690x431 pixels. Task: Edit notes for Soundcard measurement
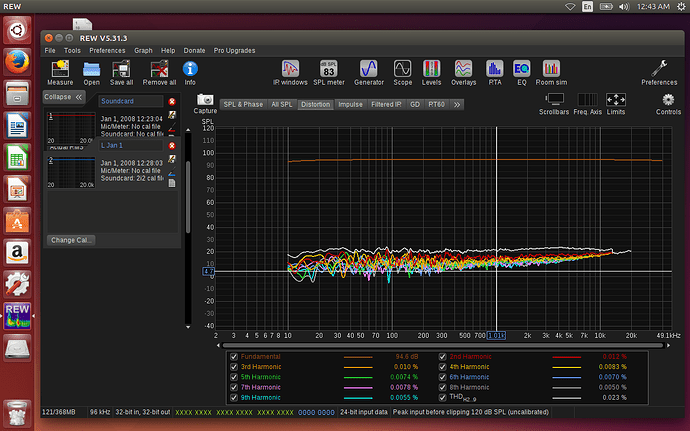[x=172, y=115]
